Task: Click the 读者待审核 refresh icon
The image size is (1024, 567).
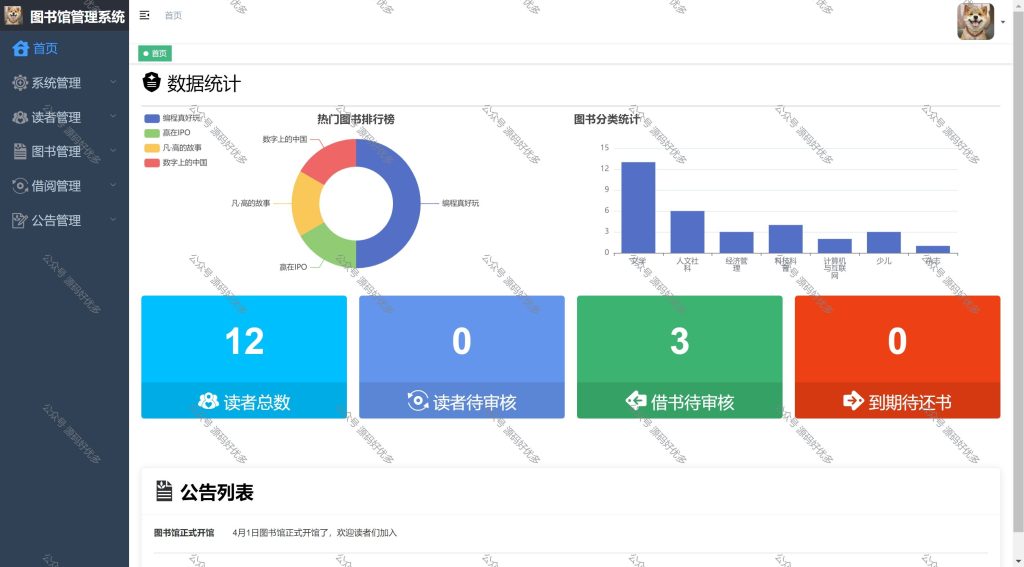Action: pyautogui.click(x=417, y=401)
